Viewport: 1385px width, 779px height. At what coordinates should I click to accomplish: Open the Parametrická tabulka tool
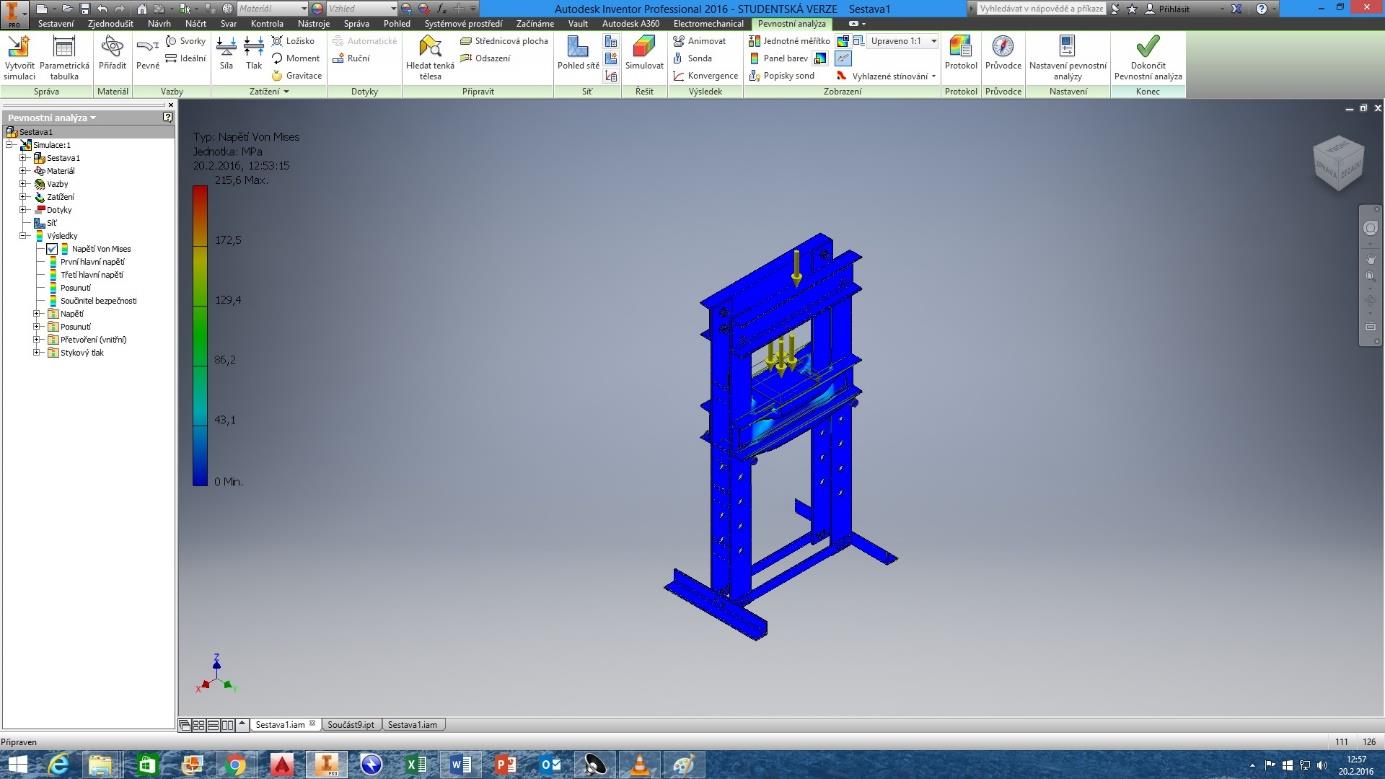coord(64,58)
